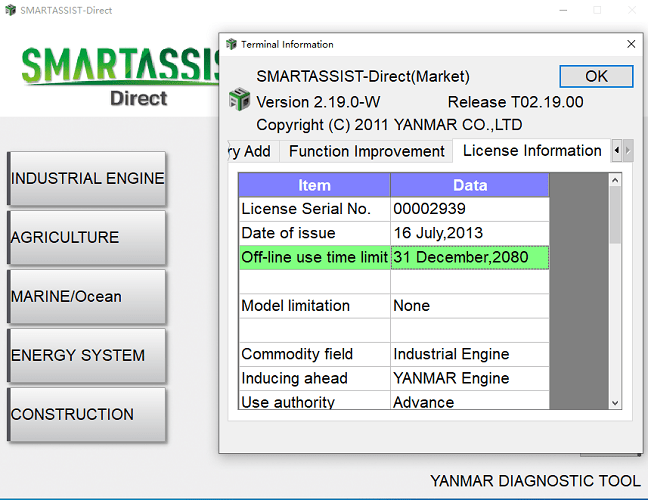Click the SMARTASSIST cube icon beside Version

239,101
